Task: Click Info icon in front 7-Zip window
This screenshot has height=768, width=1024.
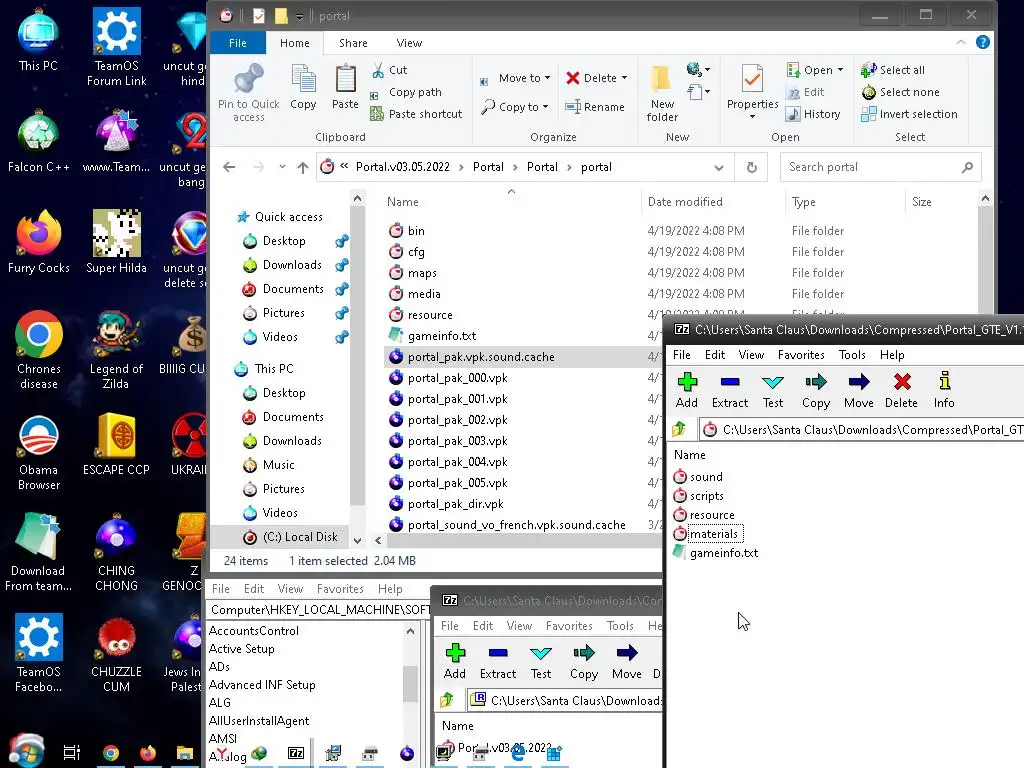Action: click(944, 381)
